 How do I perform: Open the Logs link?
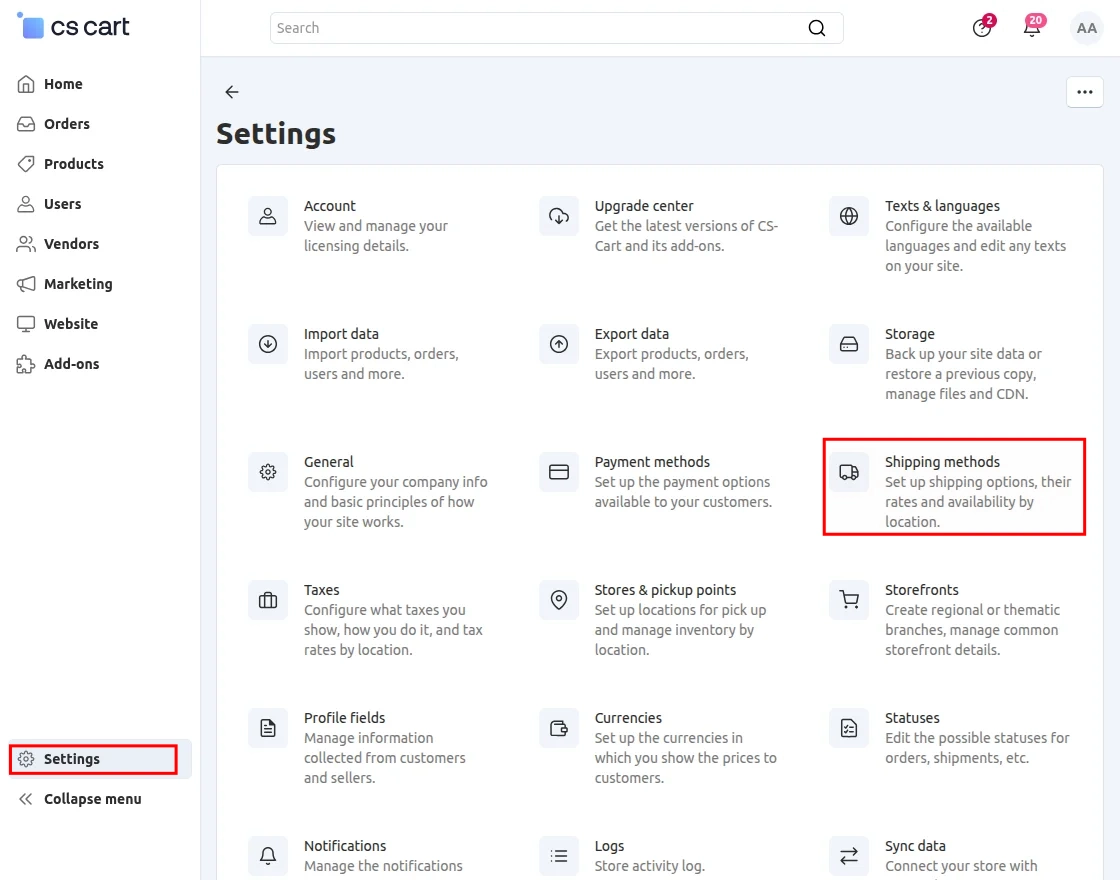point(609,846)
